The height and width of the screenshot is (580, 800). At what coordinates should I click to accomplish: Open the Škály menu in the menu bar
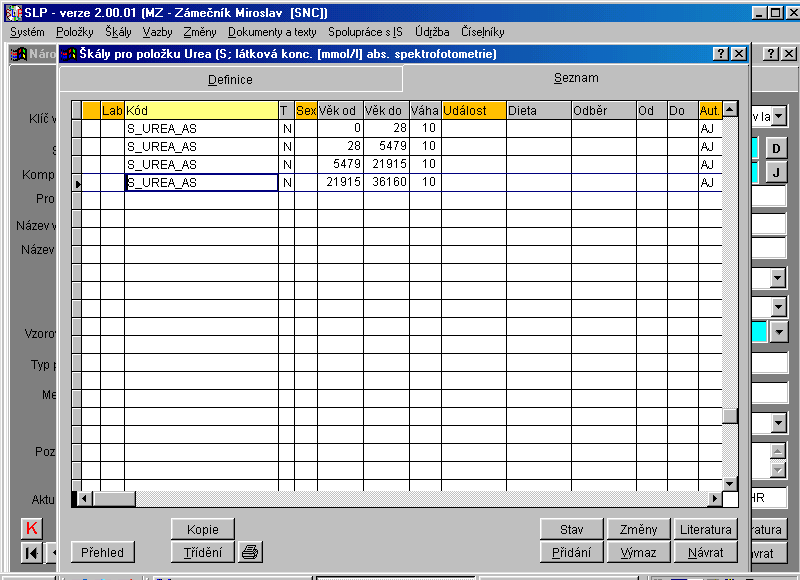click(118, 32)
